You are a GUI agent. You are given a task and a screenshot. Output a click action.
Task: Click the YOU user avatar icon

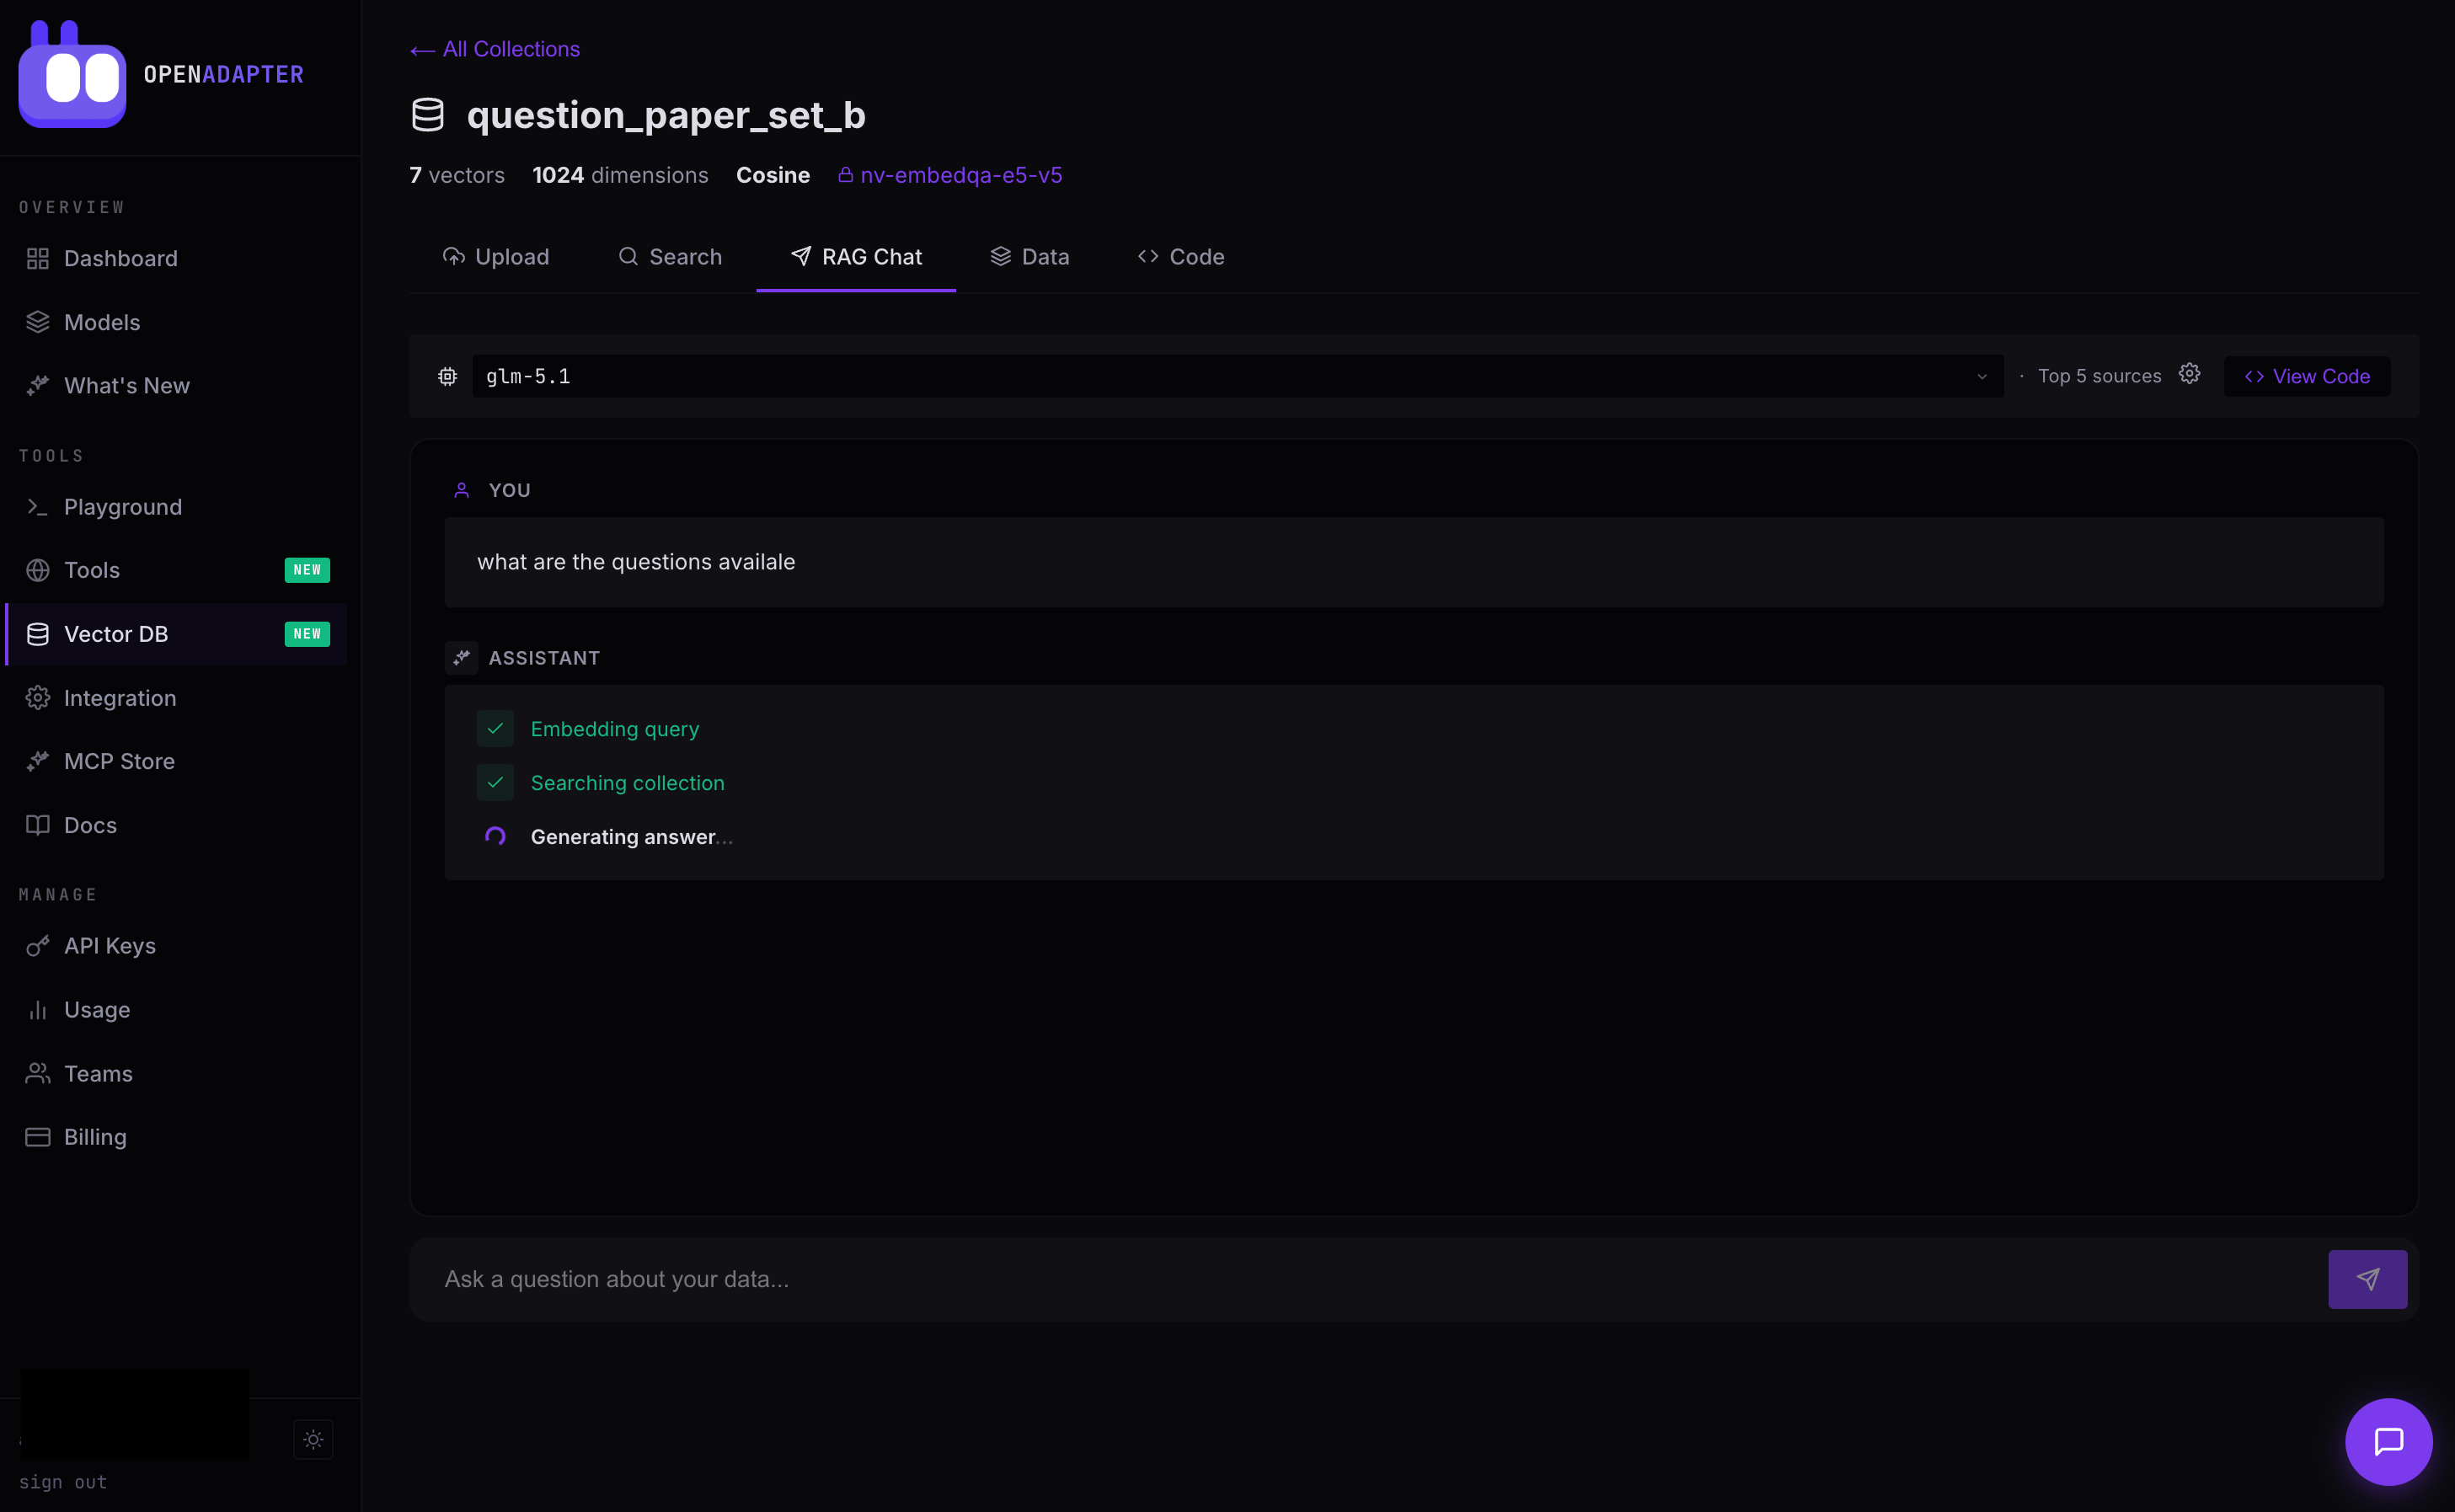pyautogui.click(x=461, y=490)
